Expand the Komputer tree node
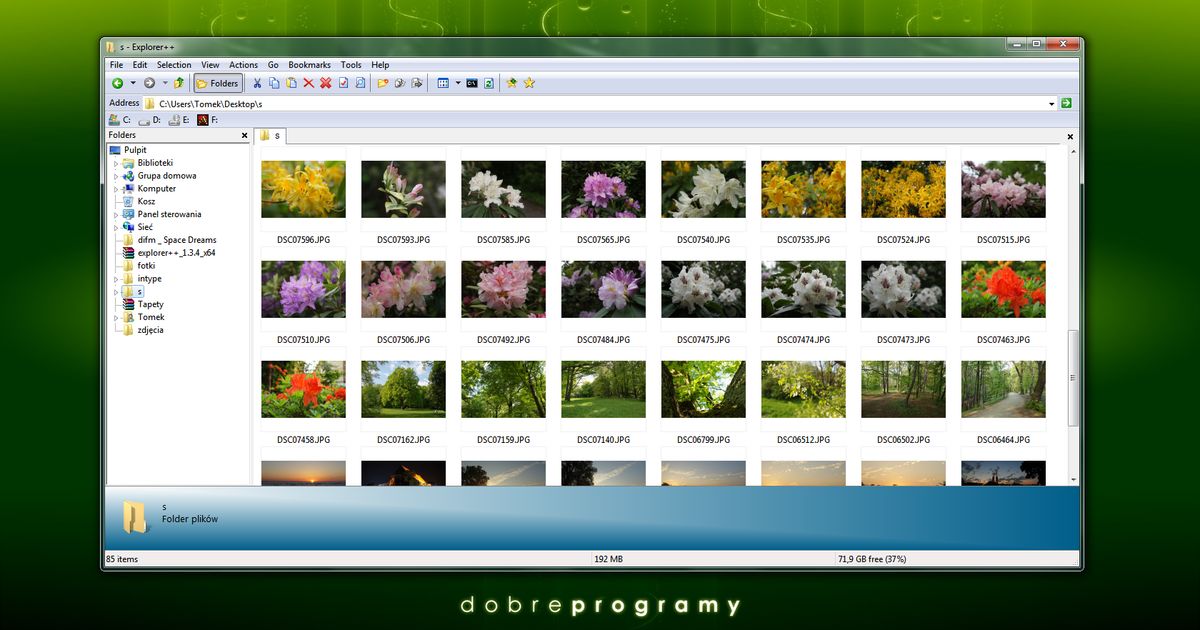This screenshot has height=630, width=1200. pyautogui.click(x=117, y=188)
